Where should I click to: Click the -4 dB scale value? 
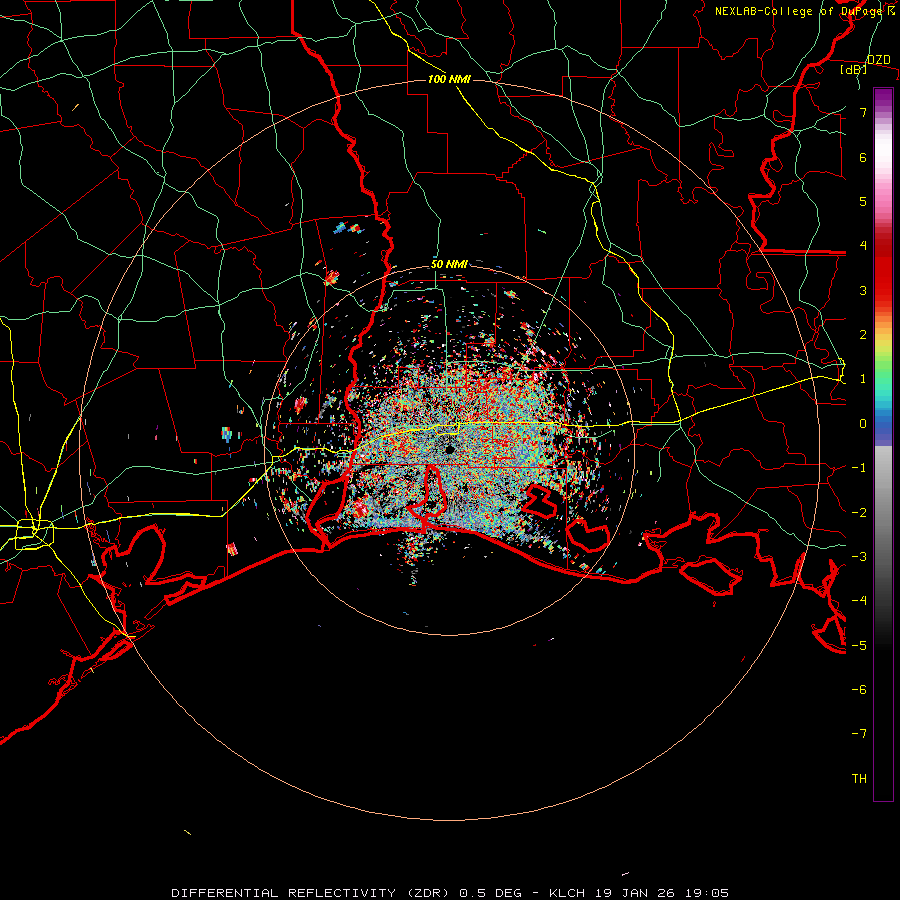(x=859, y=601)
